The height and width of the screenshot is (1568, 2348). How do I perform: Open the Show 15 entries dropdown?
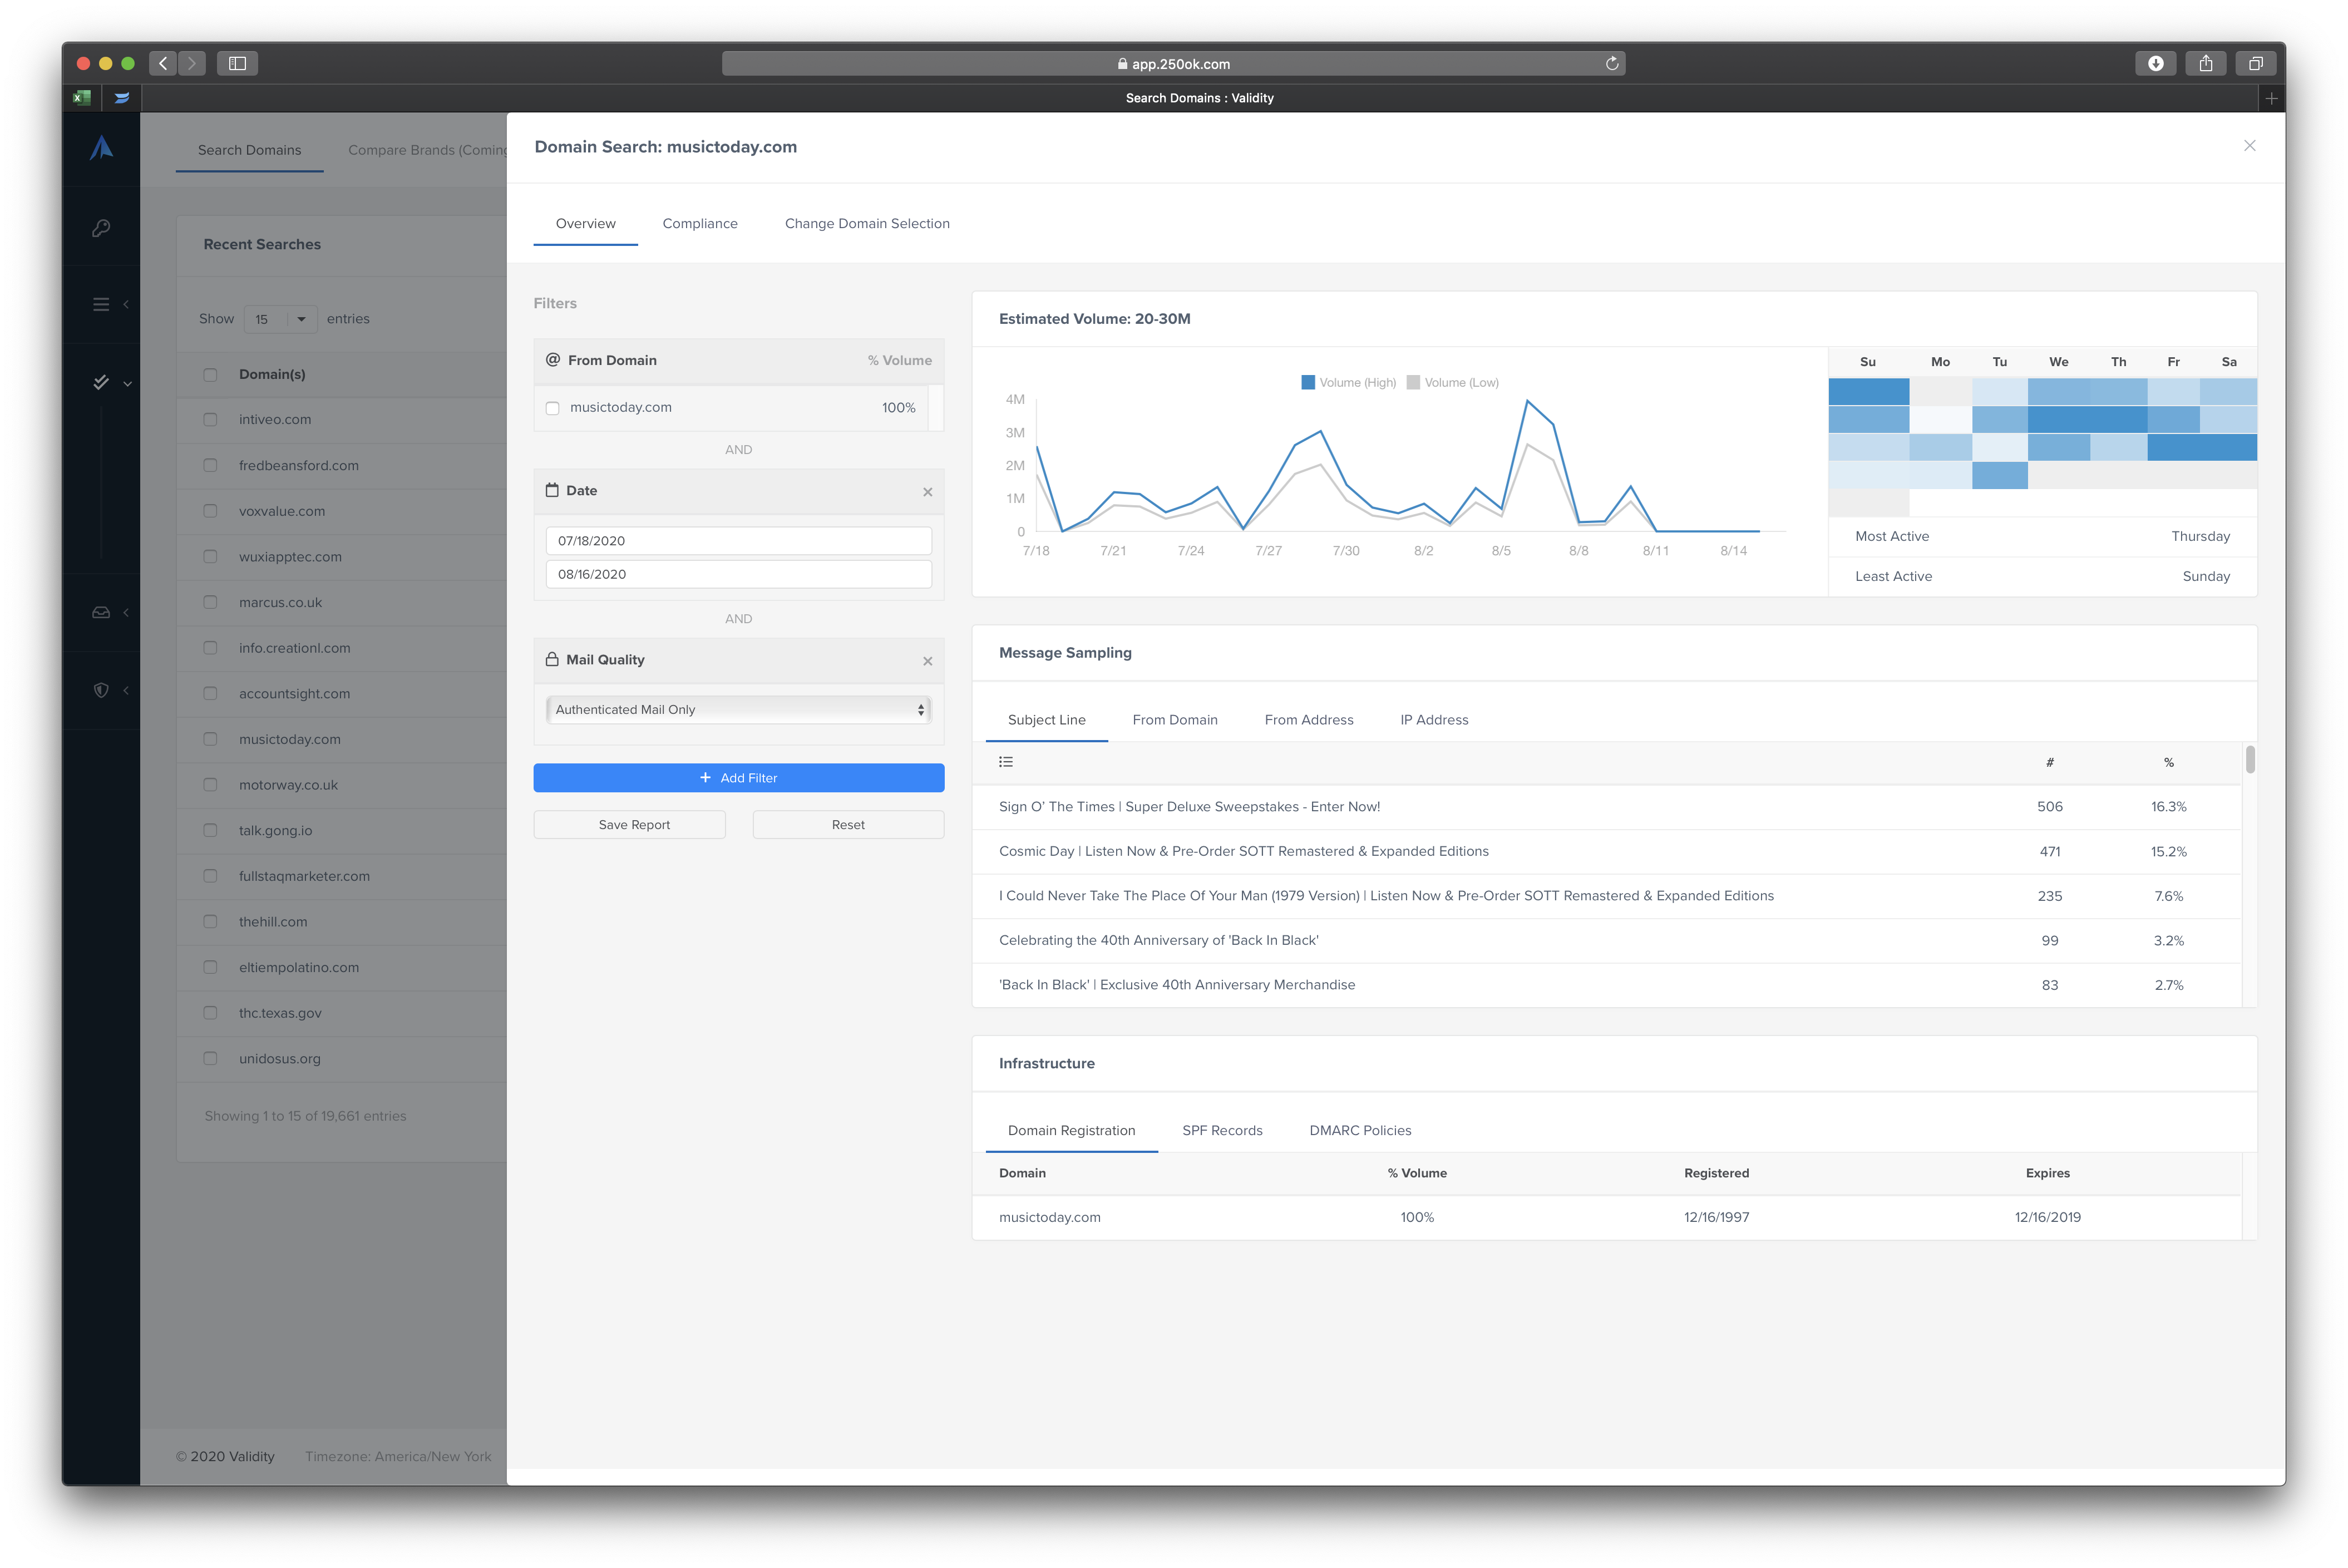280,319
